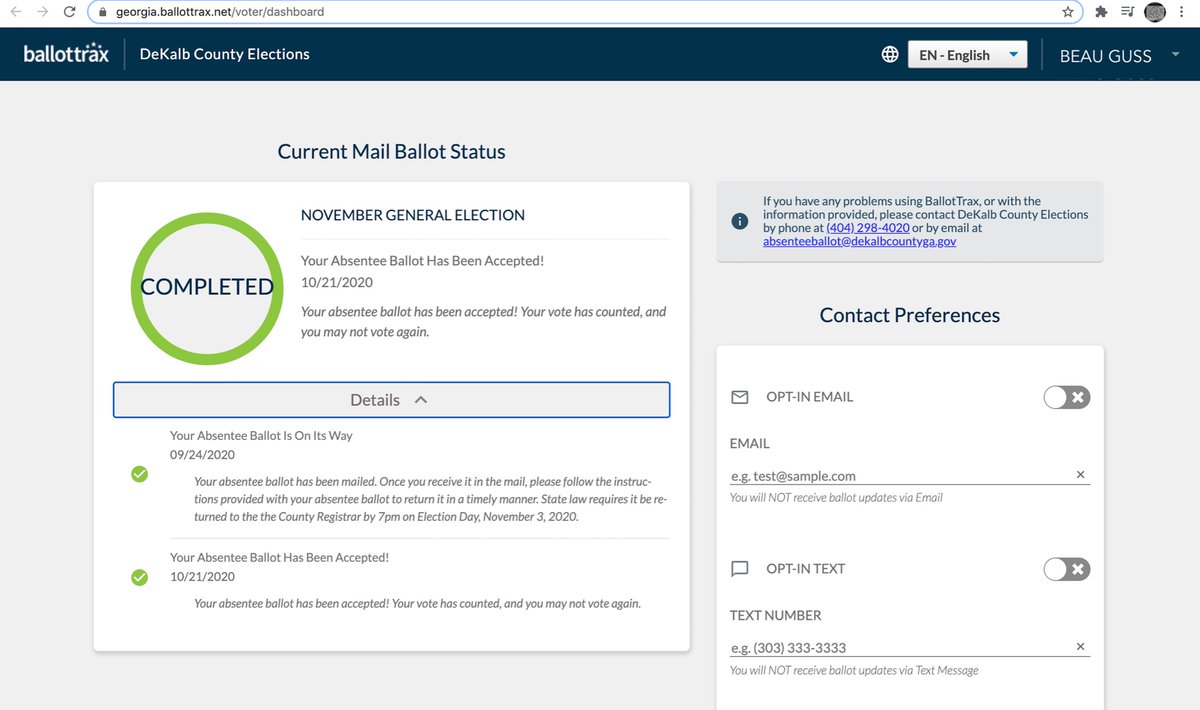This screenshot has height=710, width=1200.
Task: Click the TEXT NUMBER label
Action: pyautogui.click(x=776, y=615)
